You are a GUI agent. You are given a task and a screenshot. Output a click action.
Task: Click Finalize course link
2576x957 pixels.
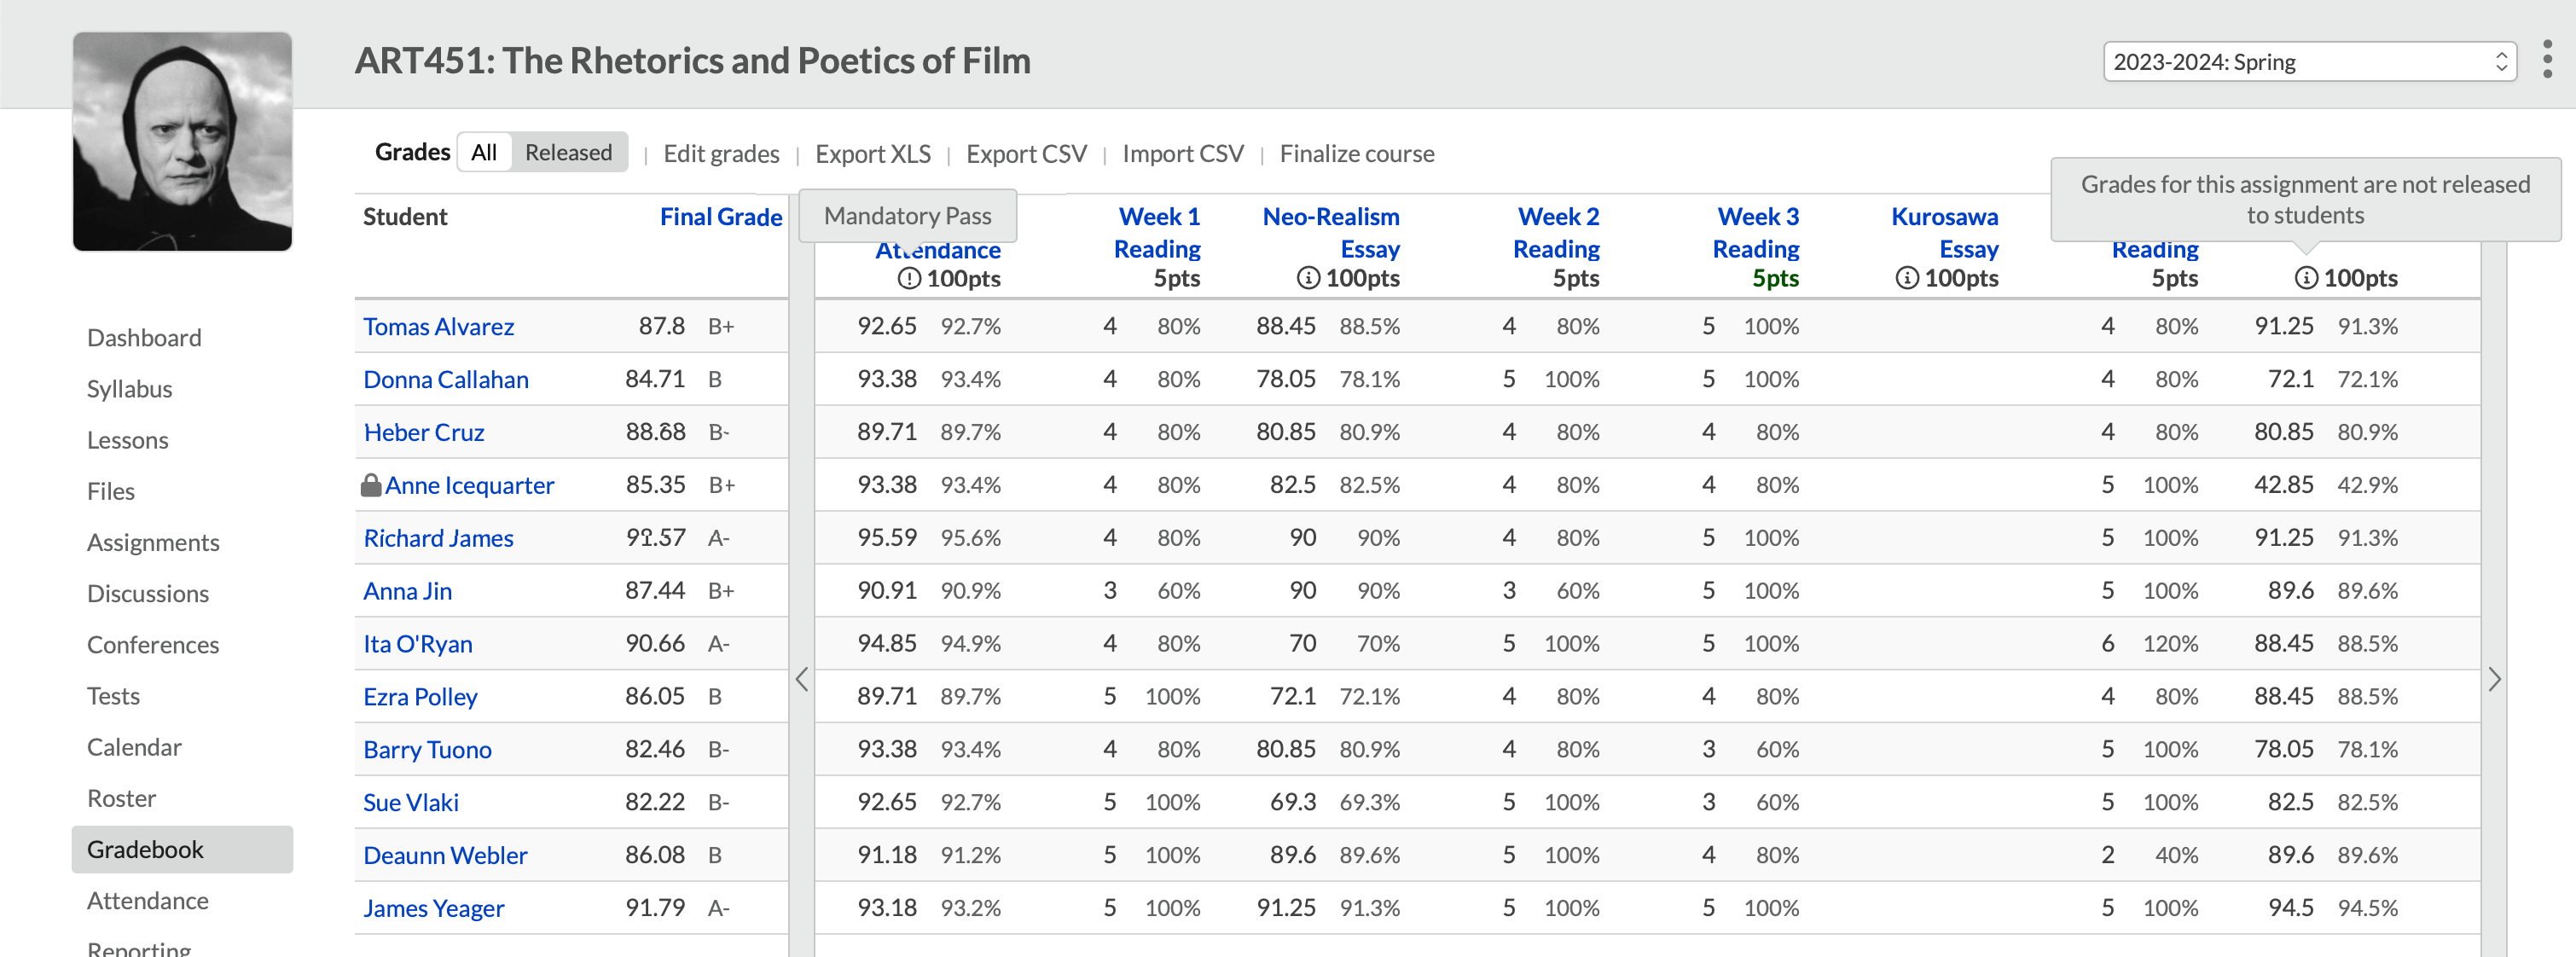pyautogui.click(x=1356, y=154)
